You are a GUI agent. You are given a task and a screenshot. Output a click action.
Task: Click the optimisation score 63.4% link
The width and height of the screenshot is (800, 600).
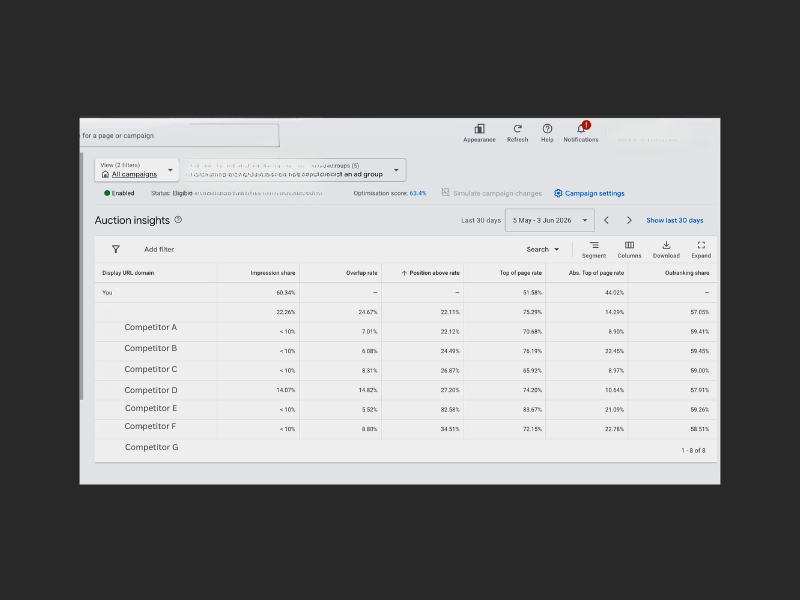pyautogui.click(x=417, y=193)
